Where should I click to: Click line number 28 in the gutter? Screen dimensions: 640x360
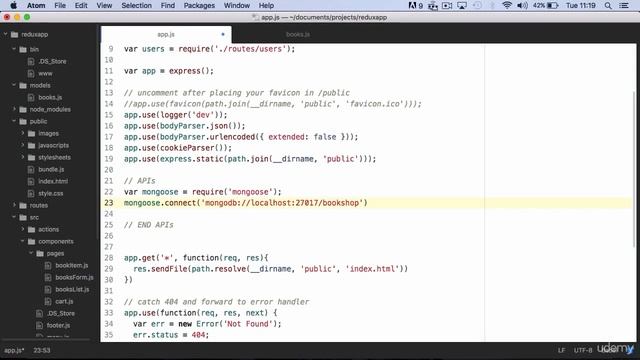coord(109,258)
